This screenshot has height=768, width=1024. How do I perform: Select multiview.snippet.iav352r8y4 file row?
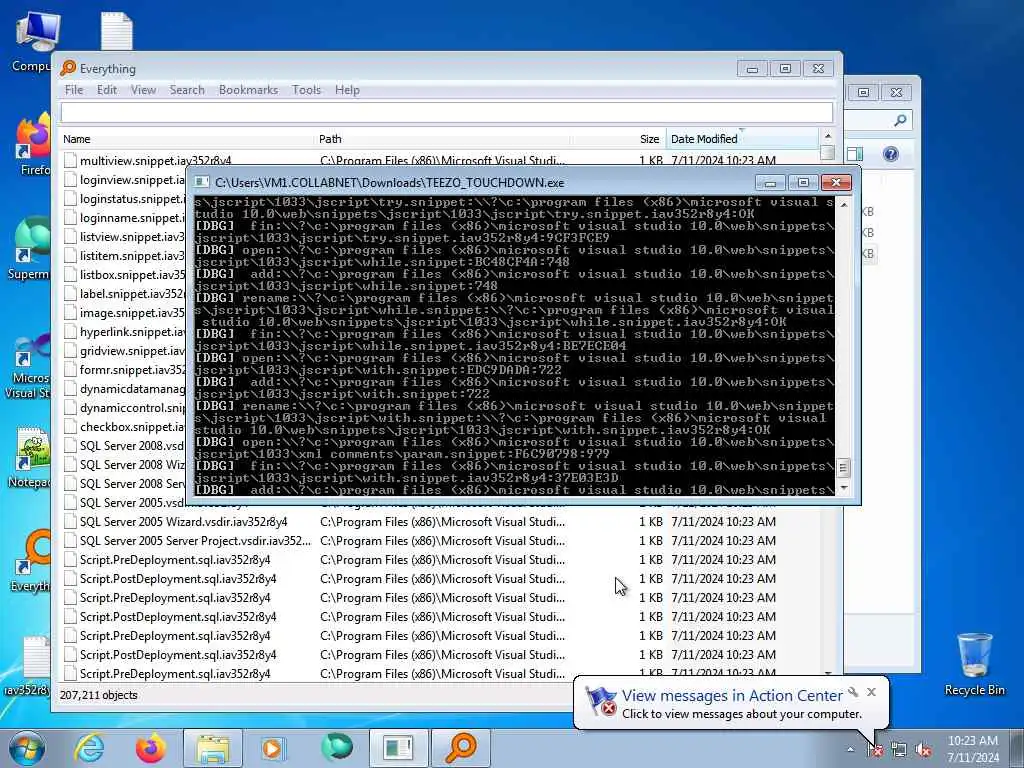click(439, 161)
